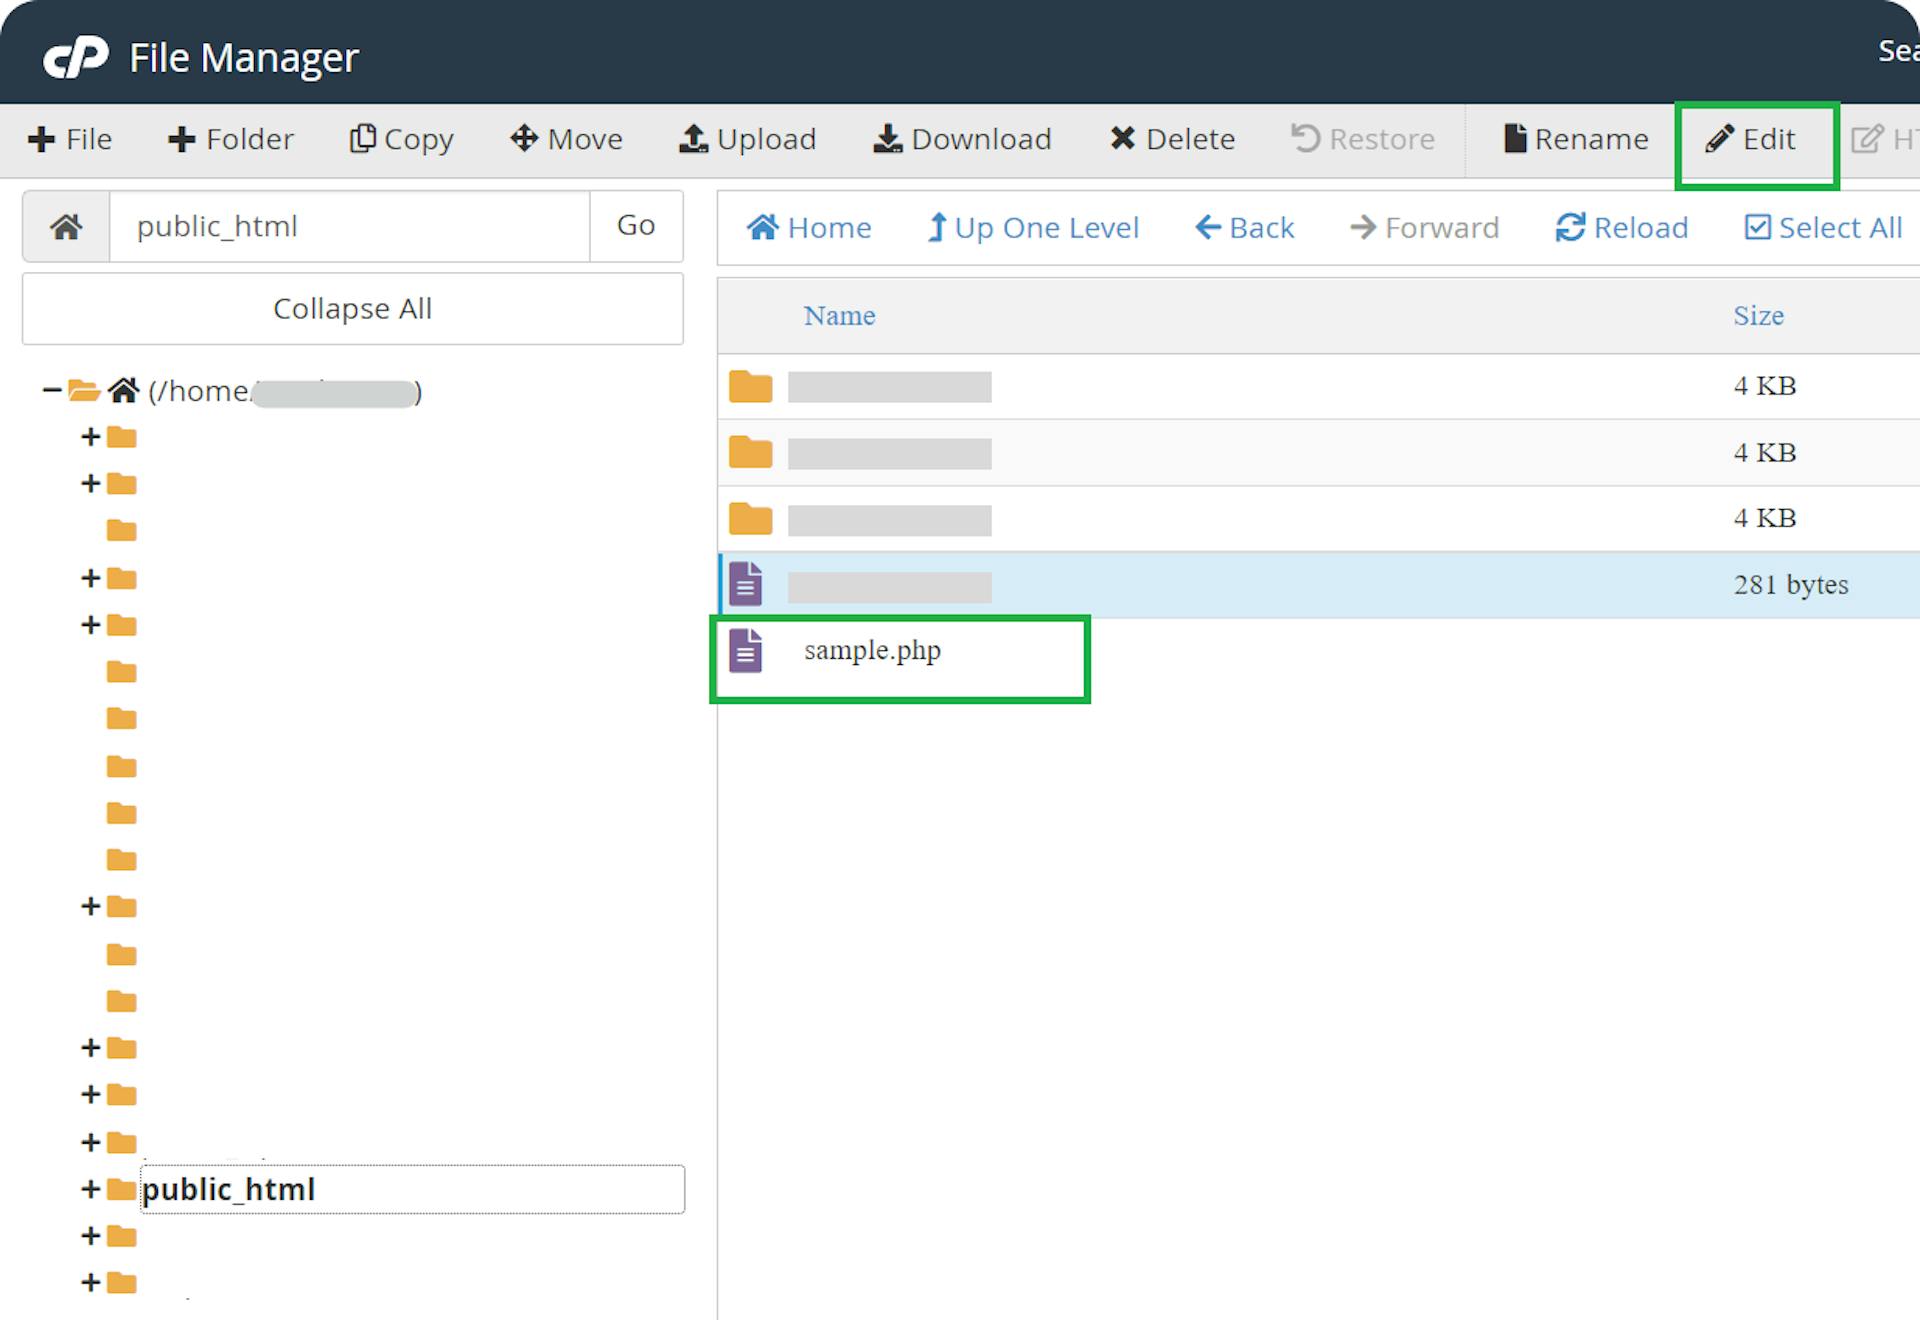Click the public_html path input field
The image size is (1920, 1320).
[349, 227]
